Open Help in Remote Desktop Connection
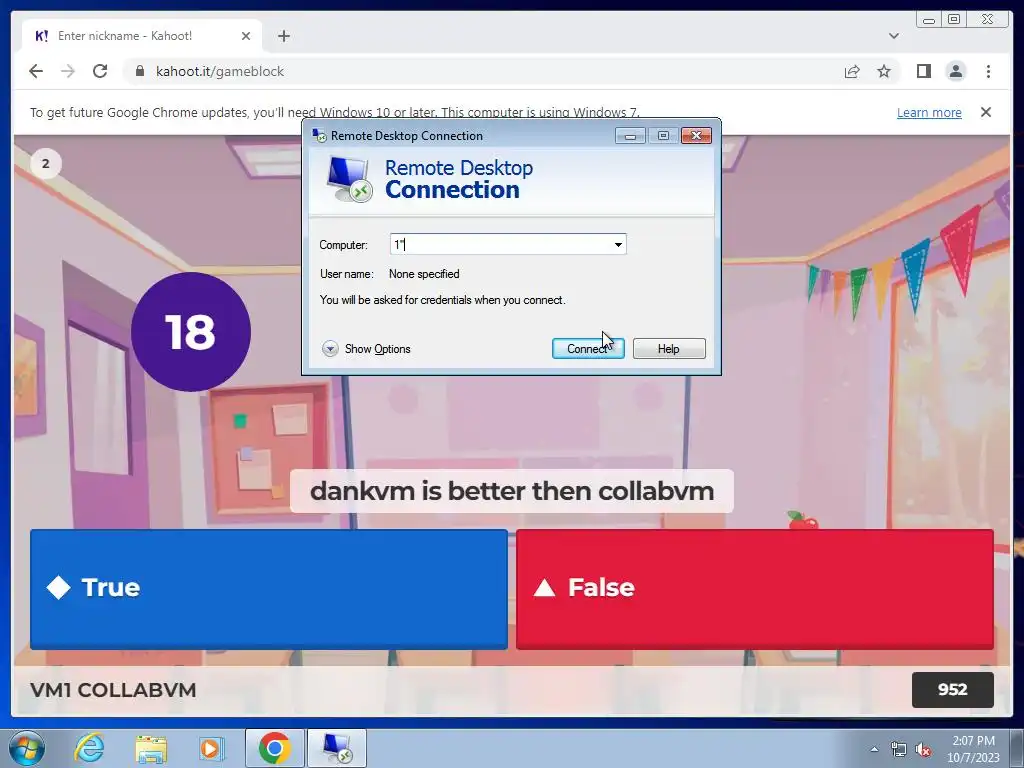This screenshot has width=1024, height=768. coord(669,349)
